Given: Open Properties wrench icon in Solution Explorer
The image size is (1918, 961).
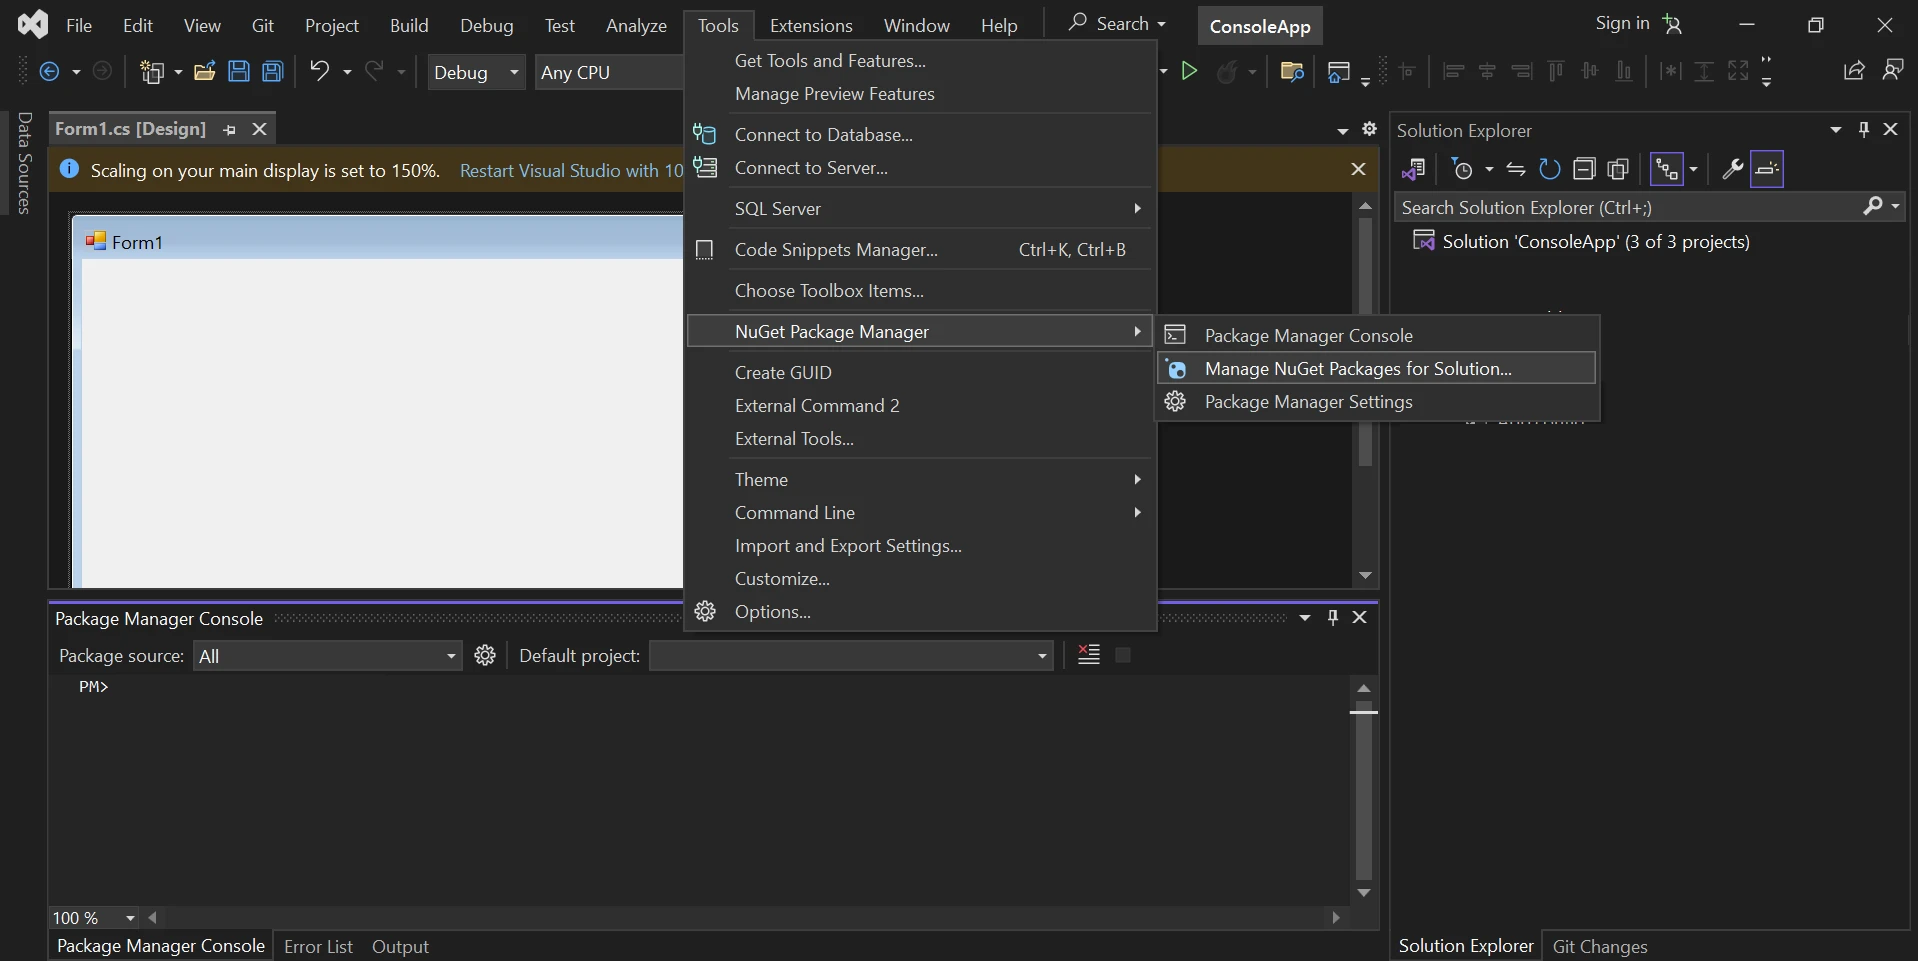Looking at the screenshot, I should click(1732, 169).
